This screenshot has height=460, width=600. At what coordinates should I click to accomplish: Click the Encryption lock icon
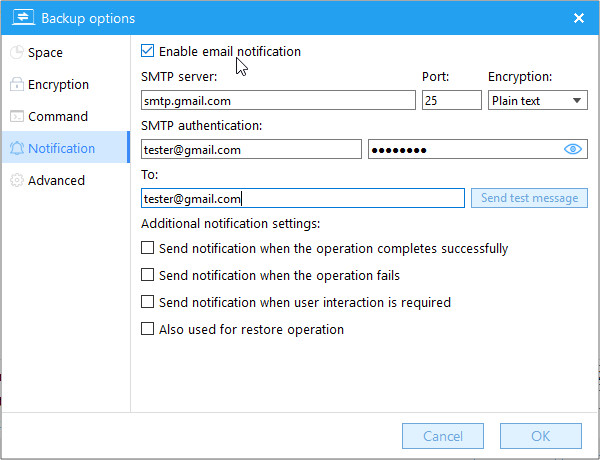click(17, 85)
